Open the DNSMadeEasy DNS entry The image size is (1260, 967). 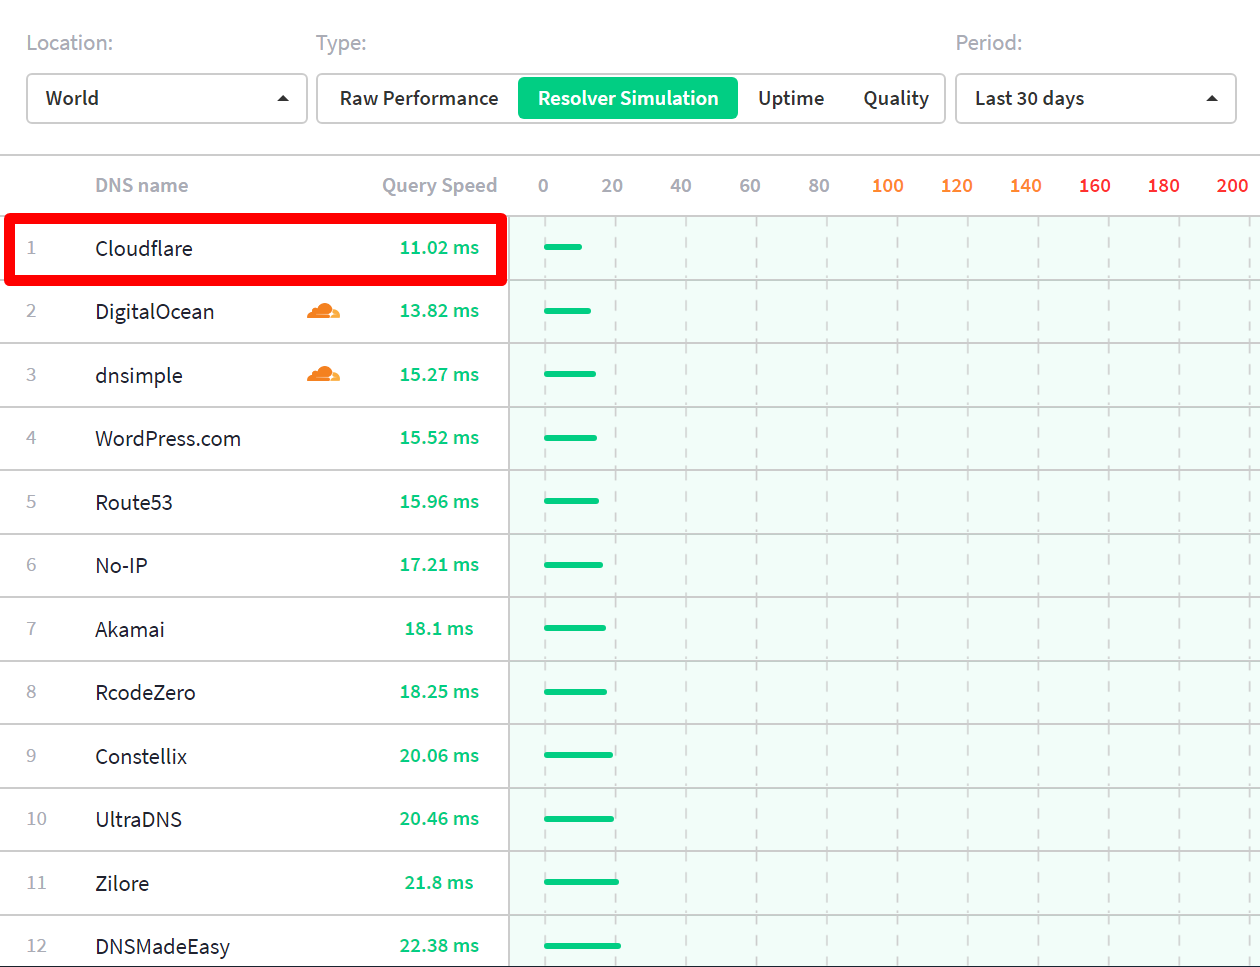[163, 946]
